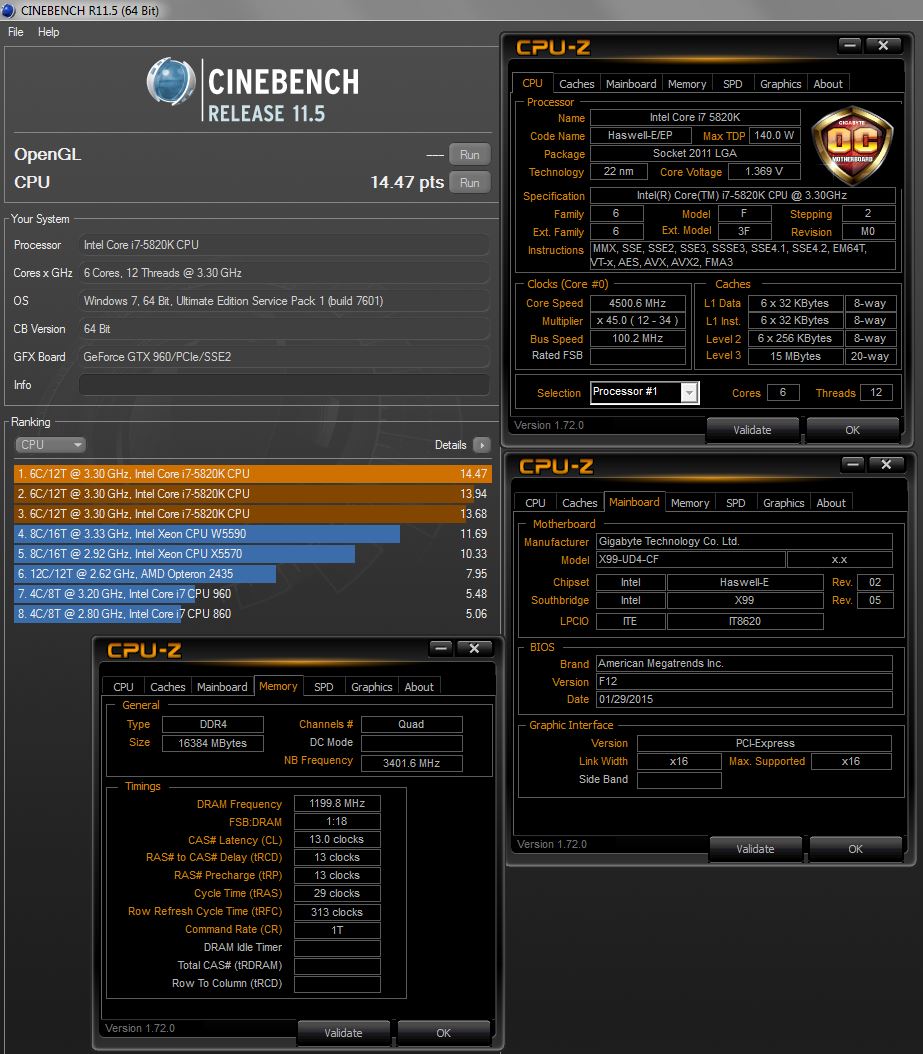
Task: Click the Gigabyte OC Motherboard badge
Action: (852, 145)
